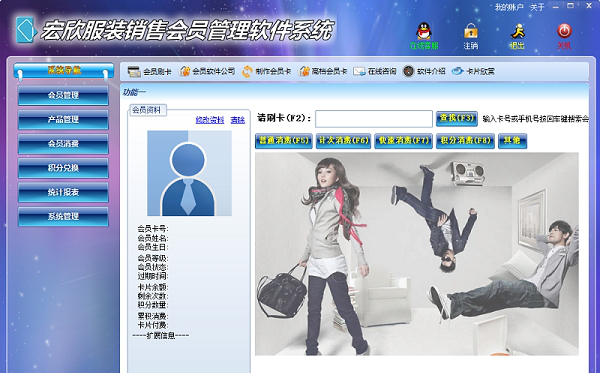Maximize the application window
Image resolution: width=600 pixels, height=387 pixels.
(571, 6)
